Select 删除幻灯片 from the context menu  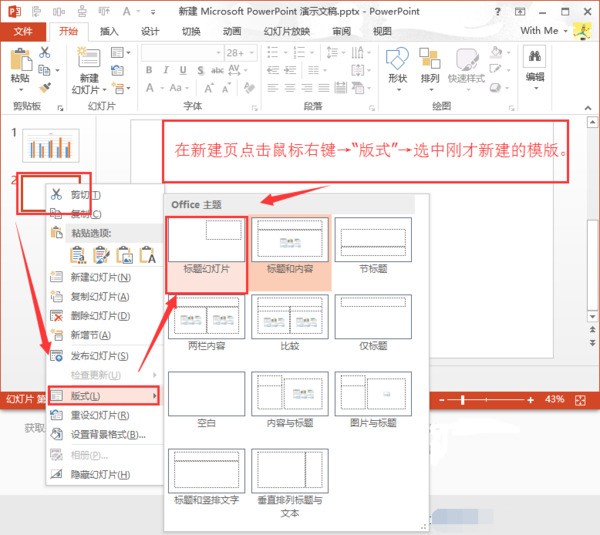click(99, 316)
